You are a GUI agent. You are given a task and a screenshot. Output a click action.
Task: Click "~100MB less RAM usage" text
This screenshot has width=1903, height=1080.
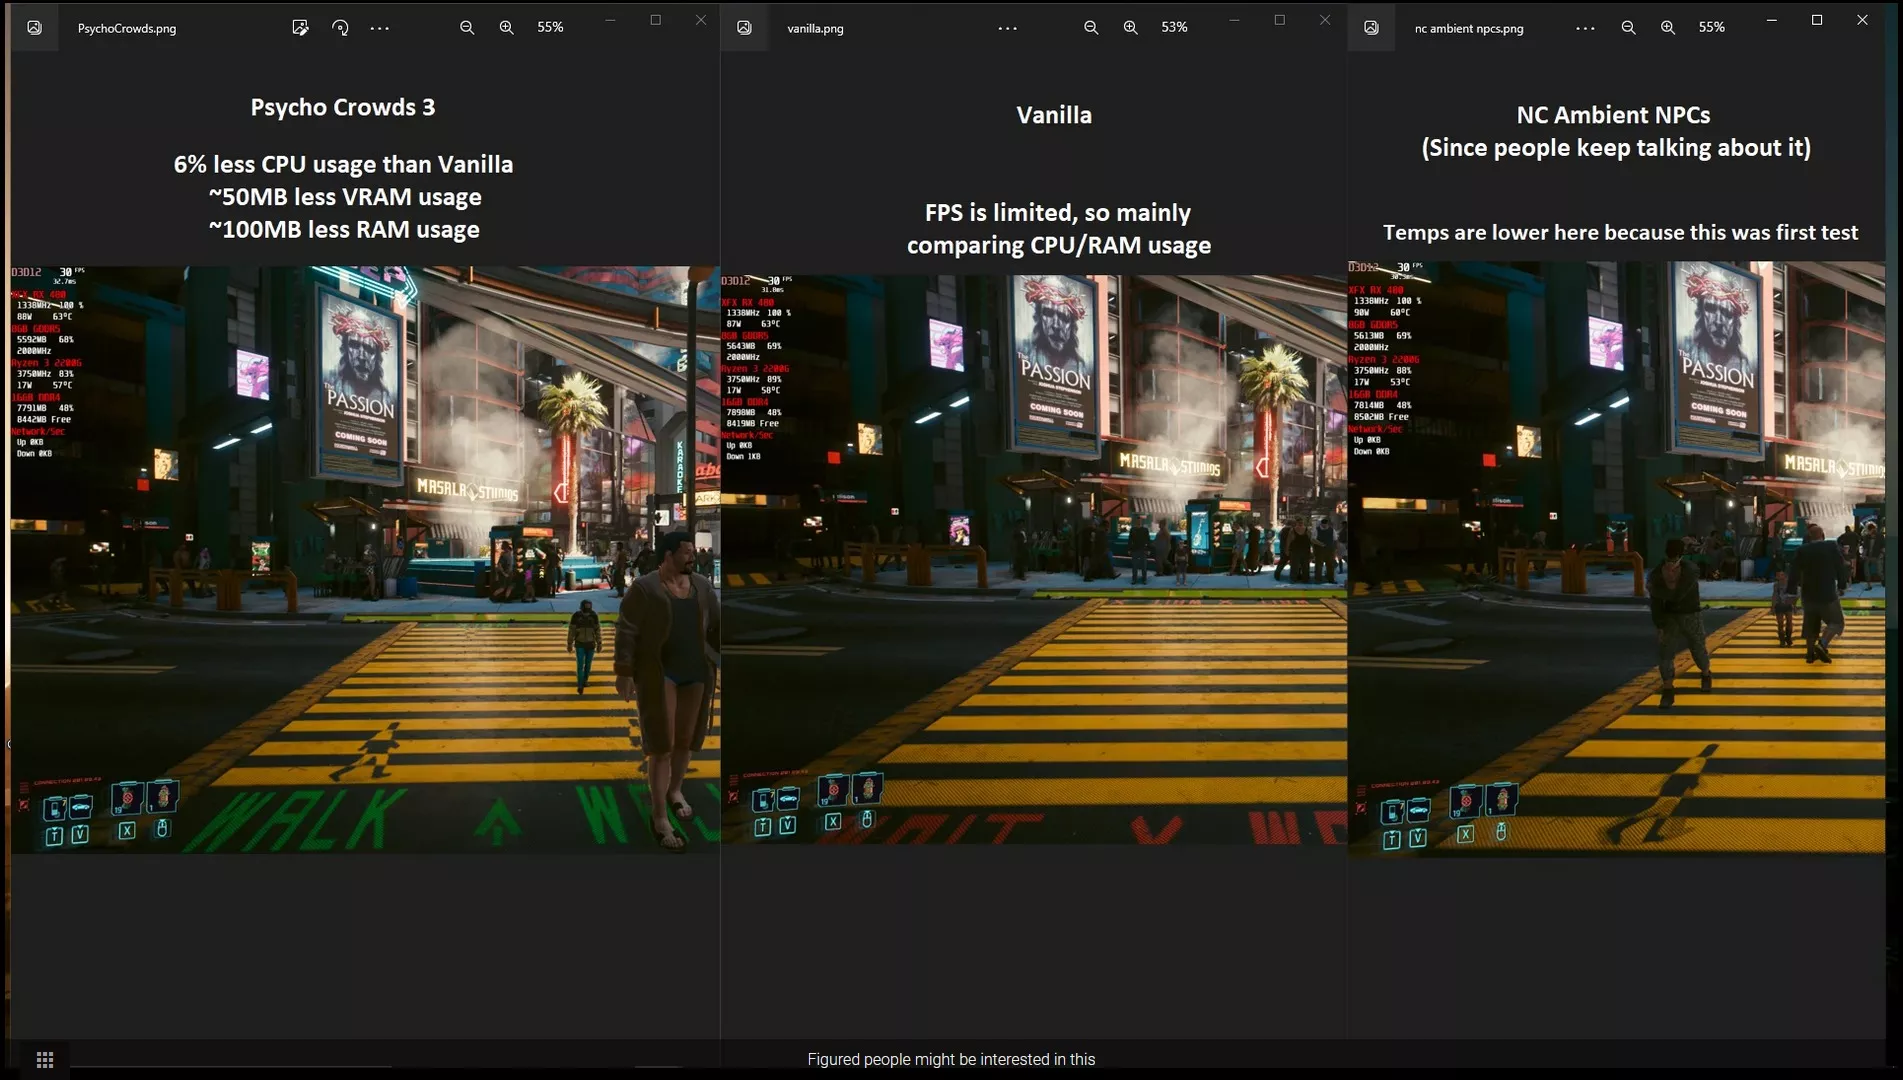tap(344, 229)
